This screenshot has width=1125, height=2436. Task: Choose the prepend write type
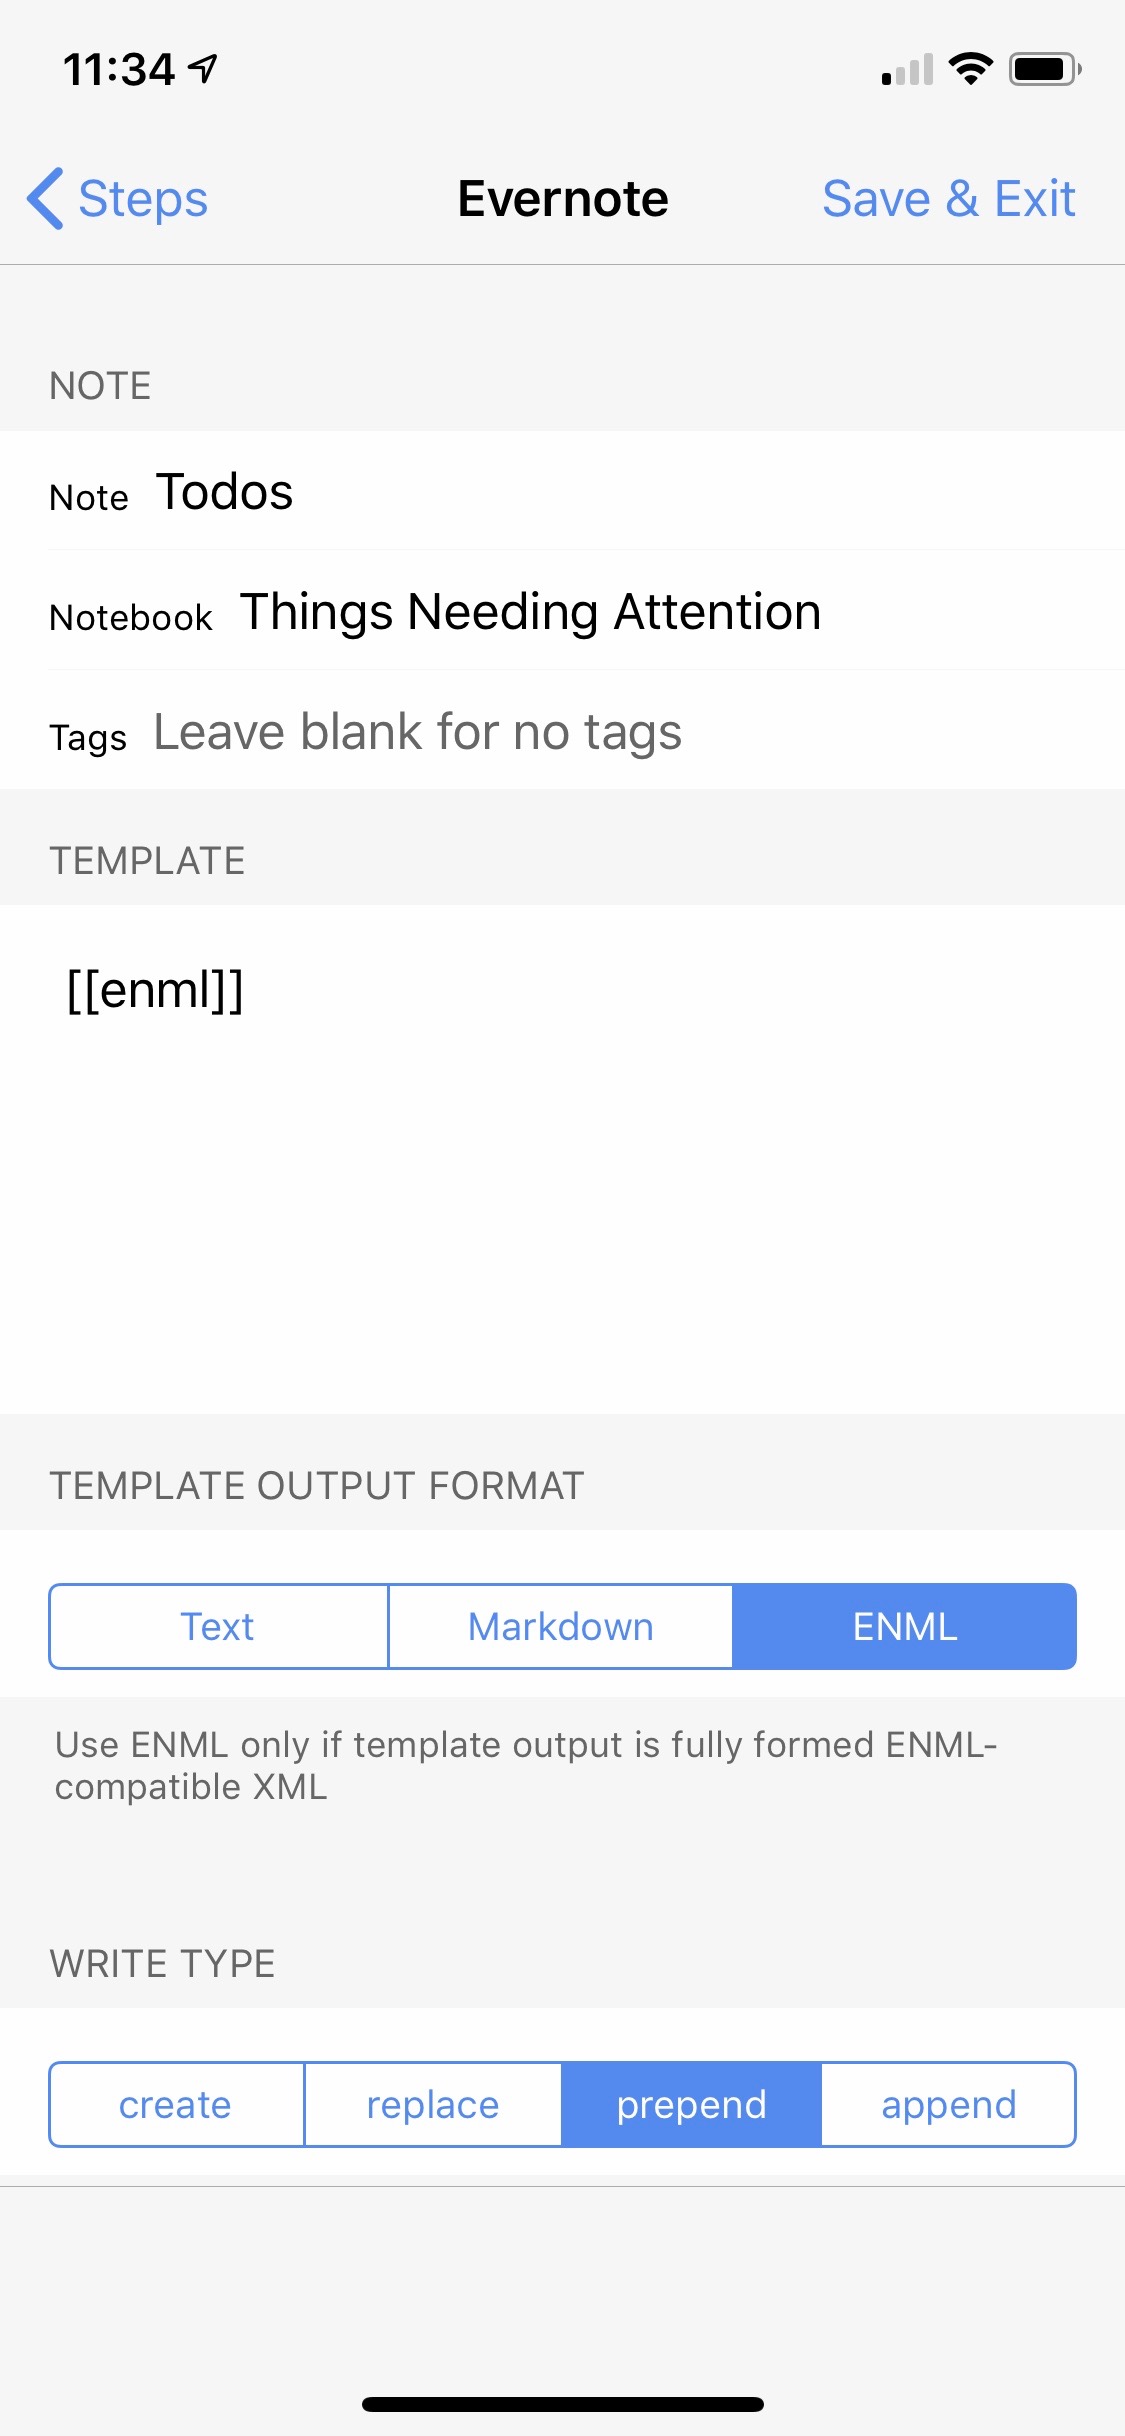coord(691,2104)
